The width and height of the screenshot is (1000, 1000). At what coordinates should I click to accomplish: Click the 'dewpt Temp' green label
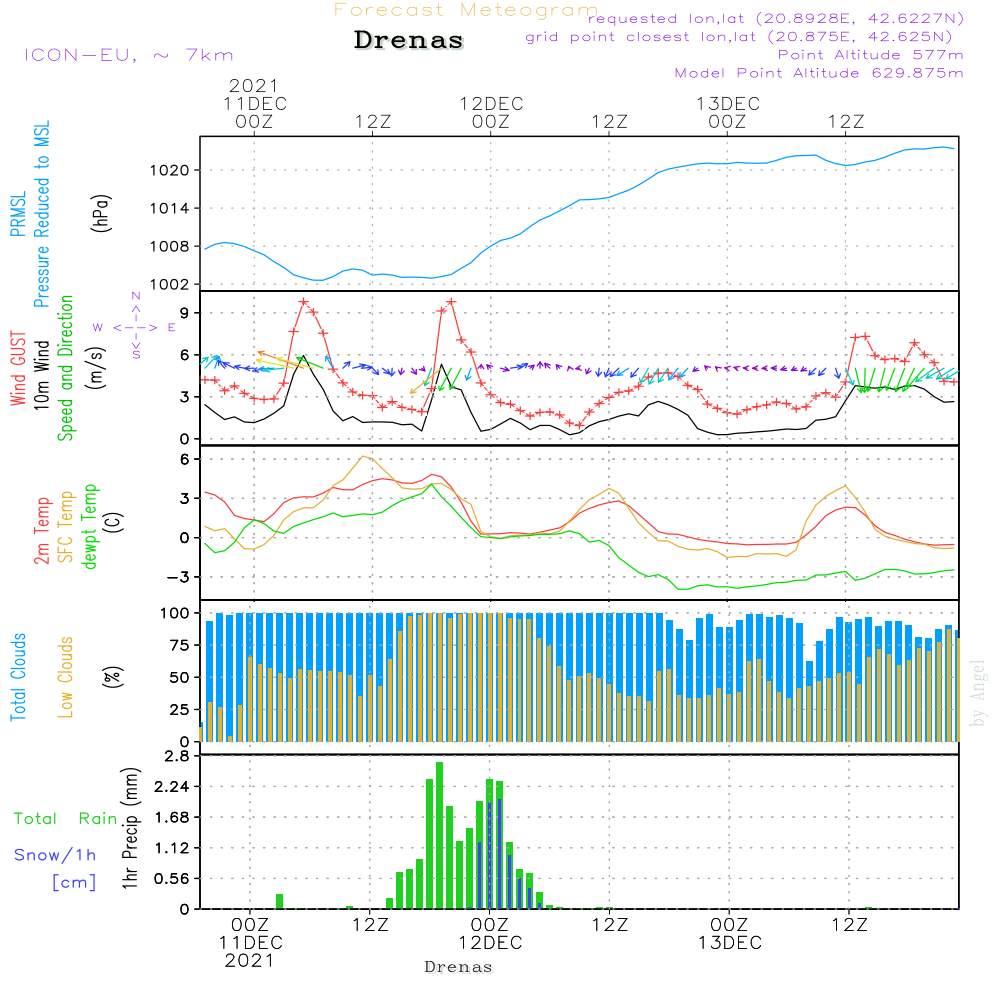[x=89, y=526]
